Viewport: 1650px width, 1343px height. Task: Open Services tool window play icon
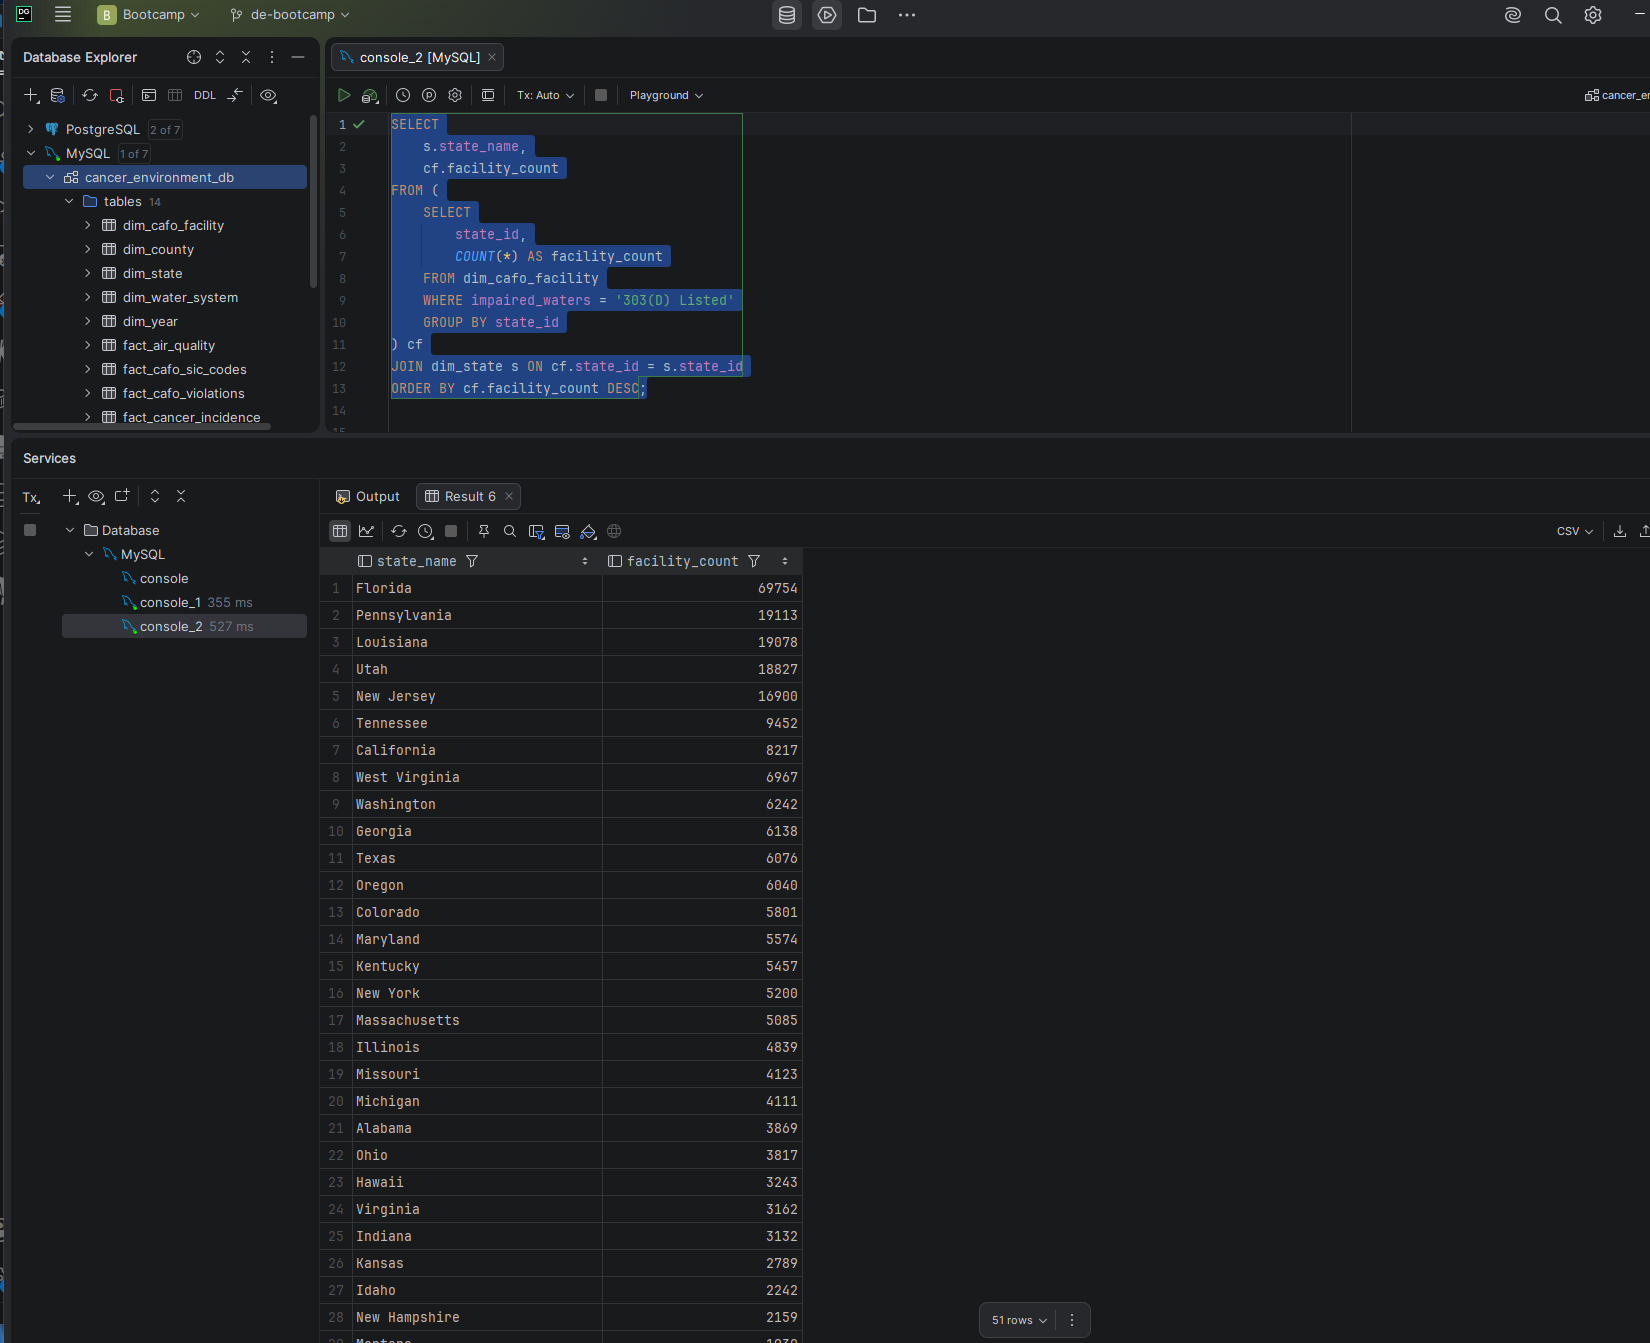(827, 15)
